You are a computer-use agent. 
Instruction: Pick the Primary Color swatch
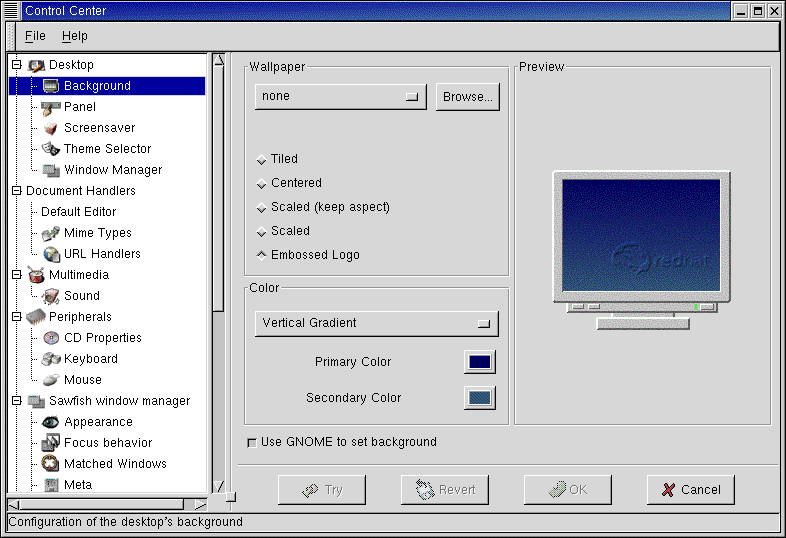480,362
